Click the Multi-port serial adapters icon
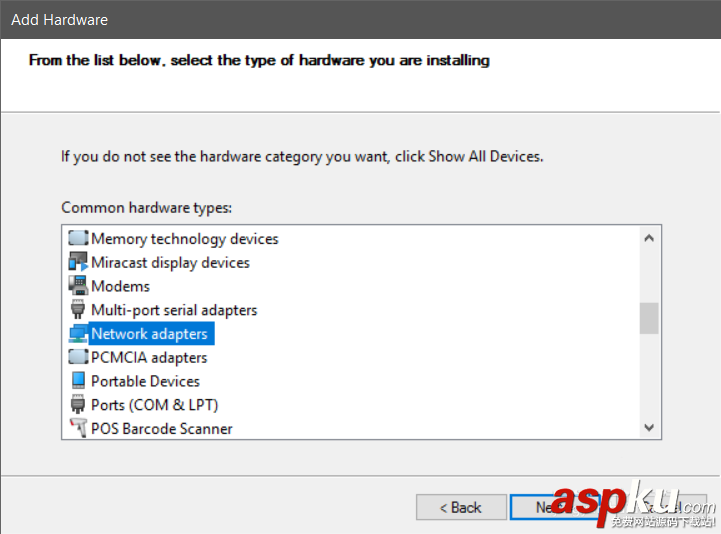721x534 pixels. coord(78,310)
